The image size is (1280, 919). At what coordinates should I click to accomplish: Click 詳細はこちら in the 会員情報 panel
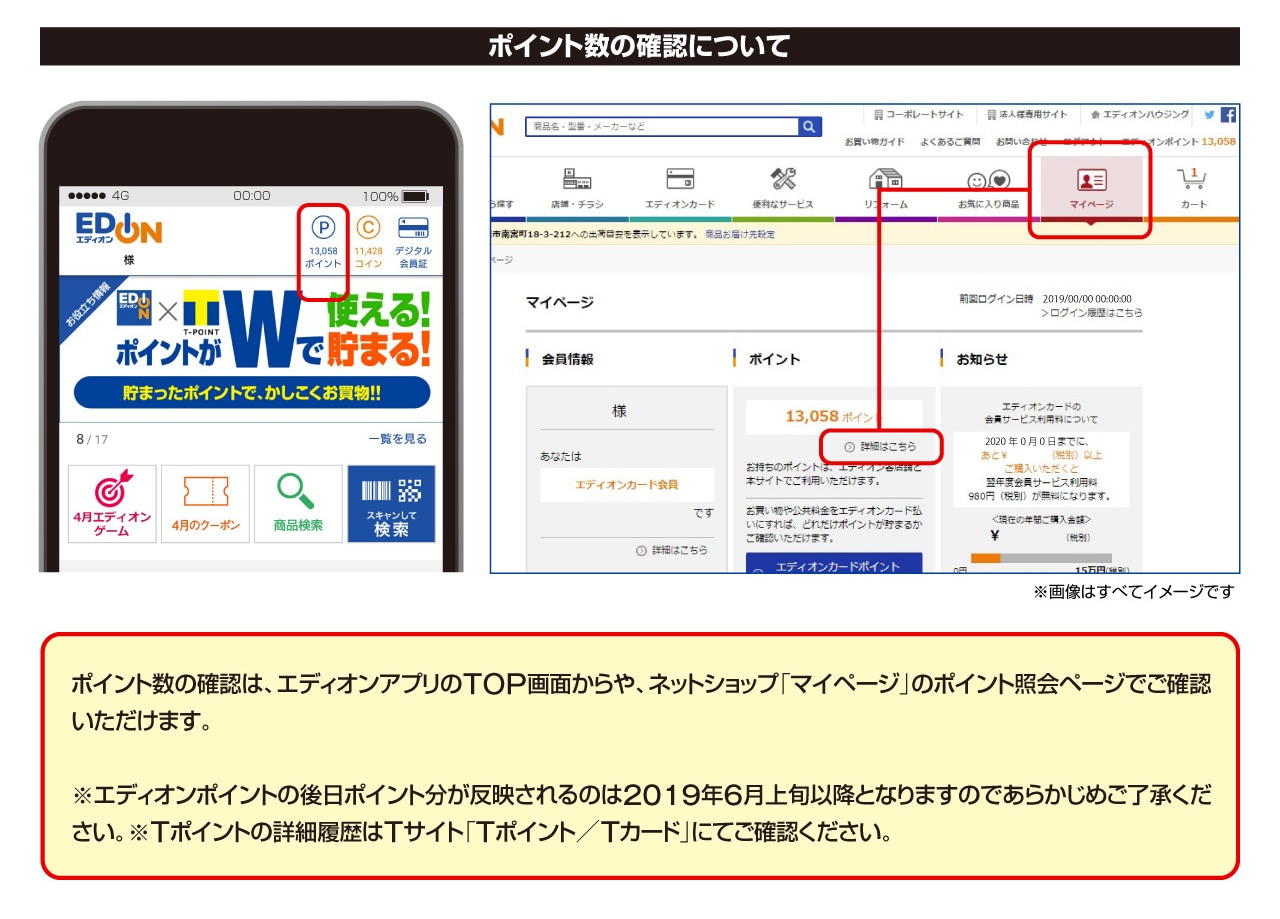click(x=671, y=550)
